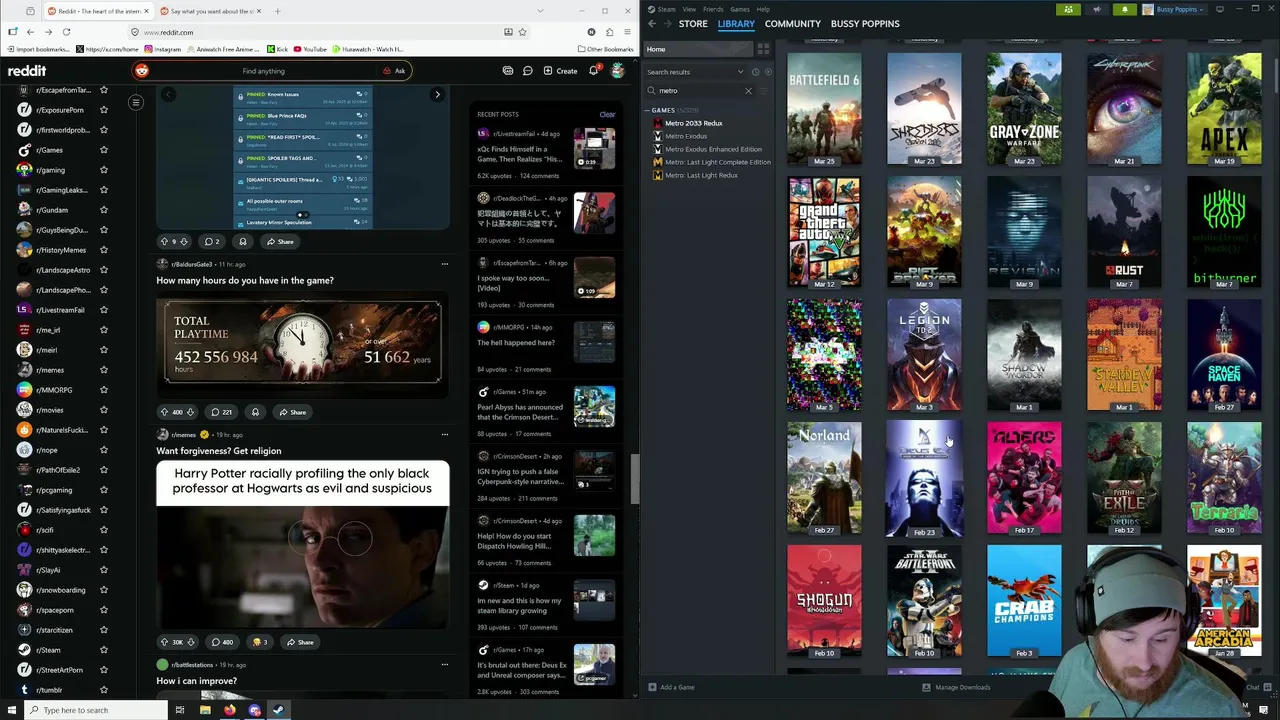Clear recent posts on Reddit
The image size is (1280, 720).
pyautogui.click(x=607, y=114)
